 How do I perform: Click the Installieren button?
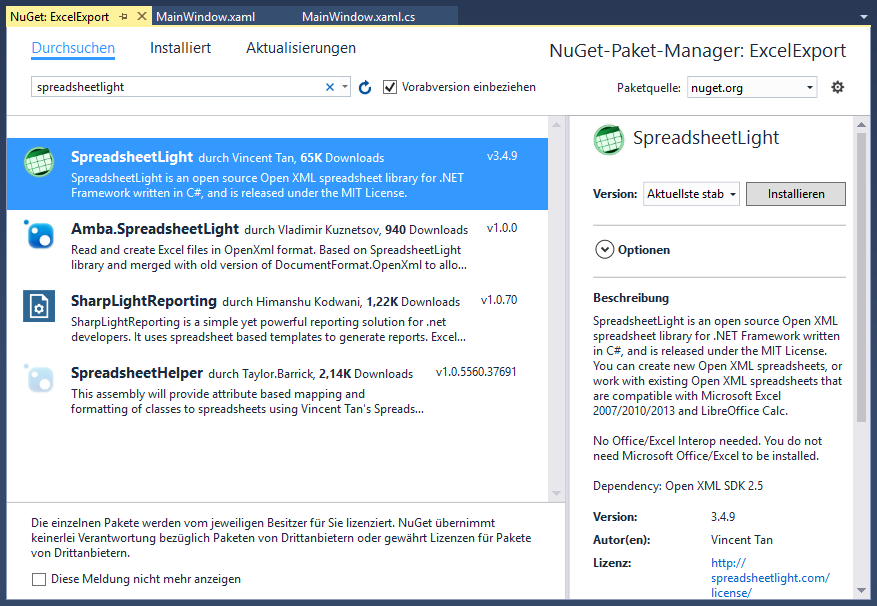(x=795, y=194)
